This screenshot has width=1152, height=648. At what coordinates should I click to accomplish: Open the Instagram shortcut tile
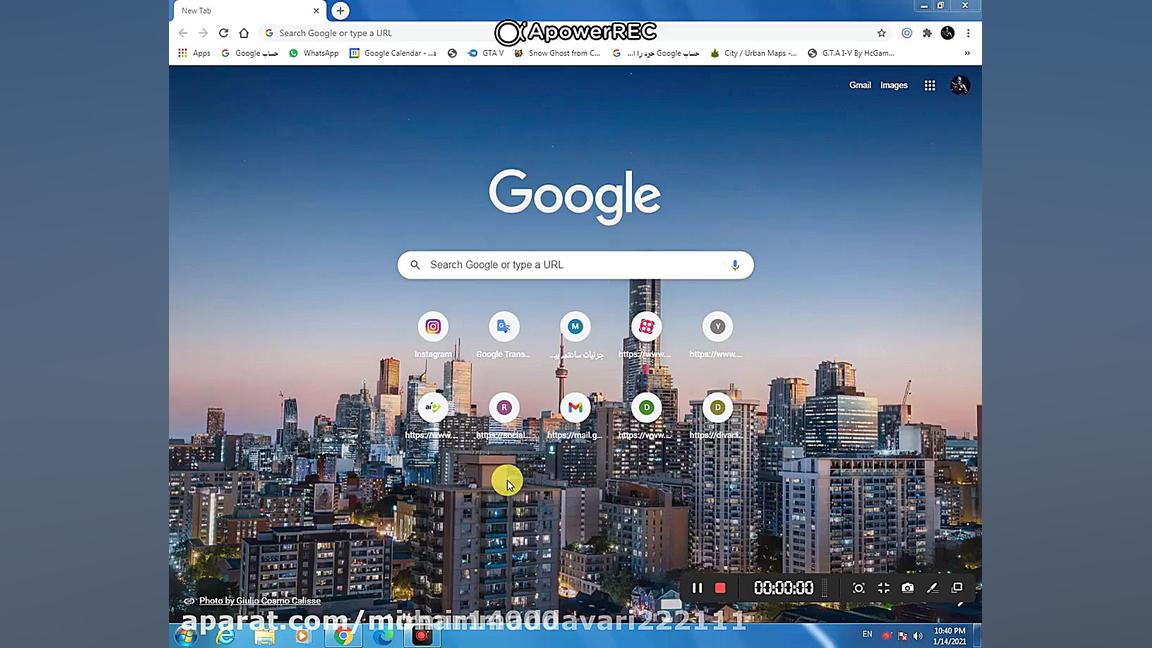[432, 326]
